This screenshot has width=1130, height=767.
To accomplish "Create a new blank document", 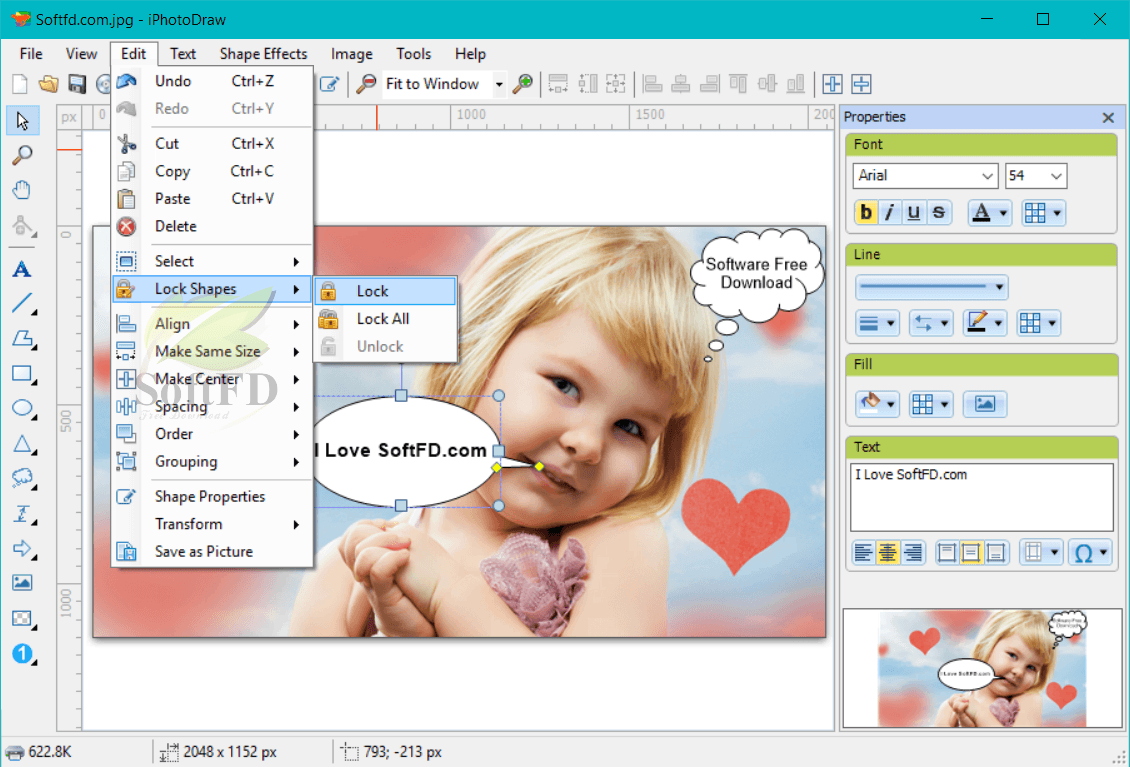I will pos(19,84).
